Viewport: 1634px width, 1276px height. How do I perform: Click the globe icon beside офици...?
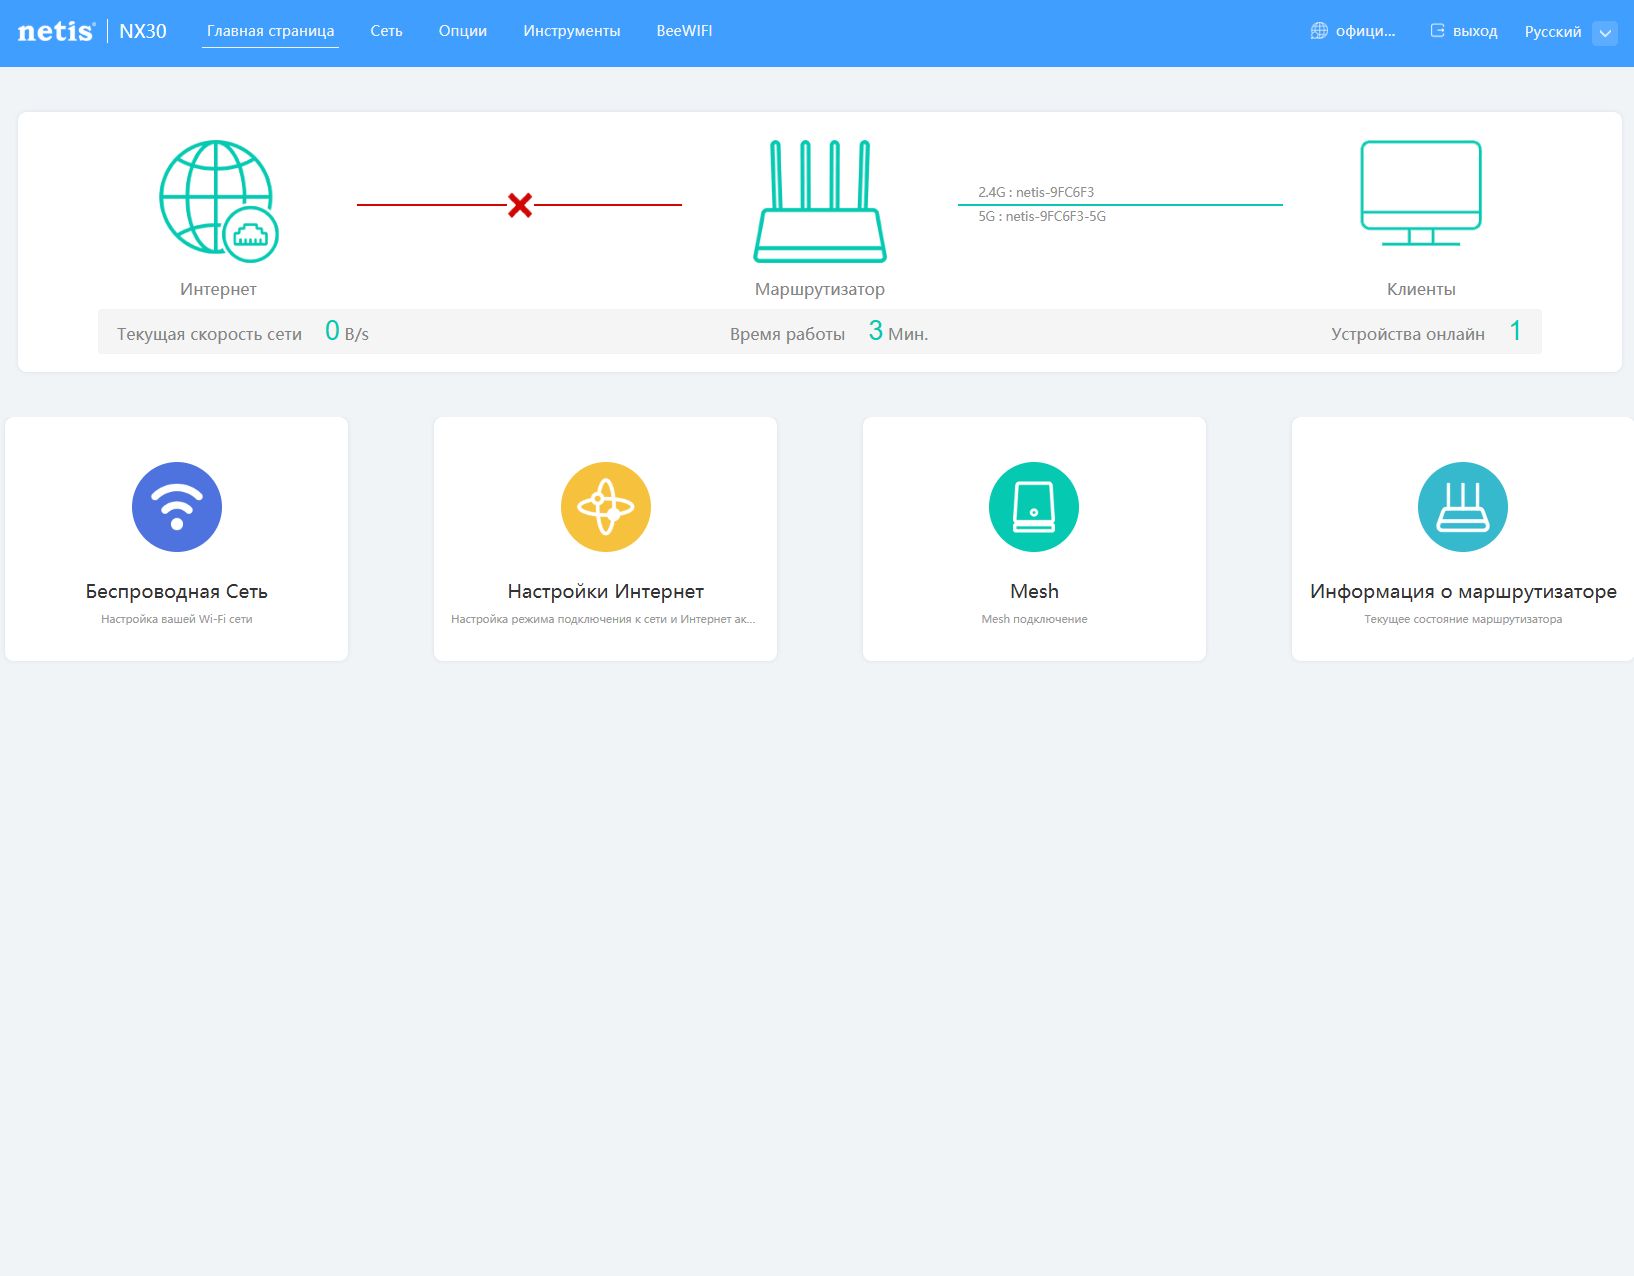point(1319,31)
